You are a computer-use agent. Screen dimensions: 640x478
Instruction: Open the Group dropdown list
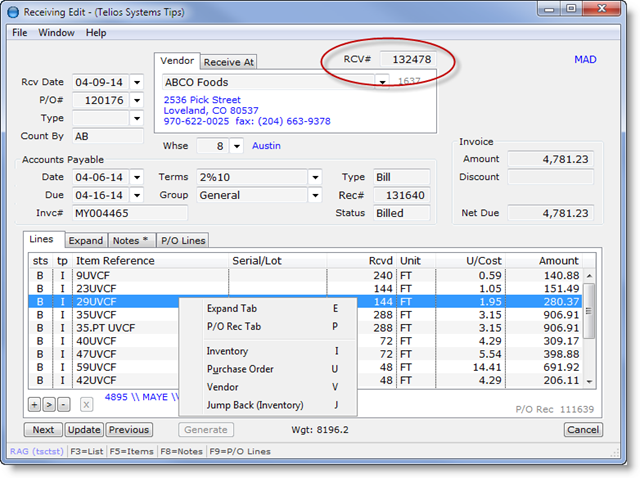315,196
